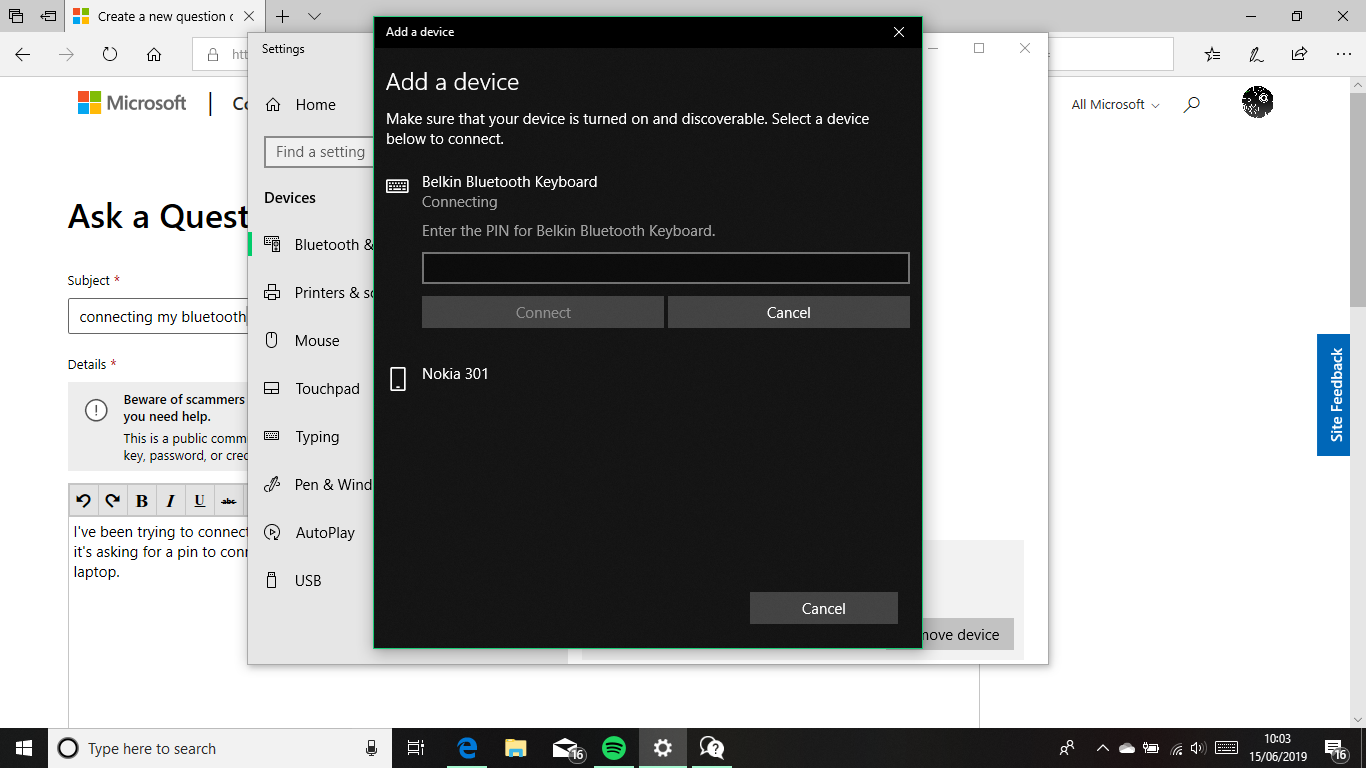Click the Connect button in Add a device
Image resolution: width=1366 pixels, height=768 pixels.
543,312
